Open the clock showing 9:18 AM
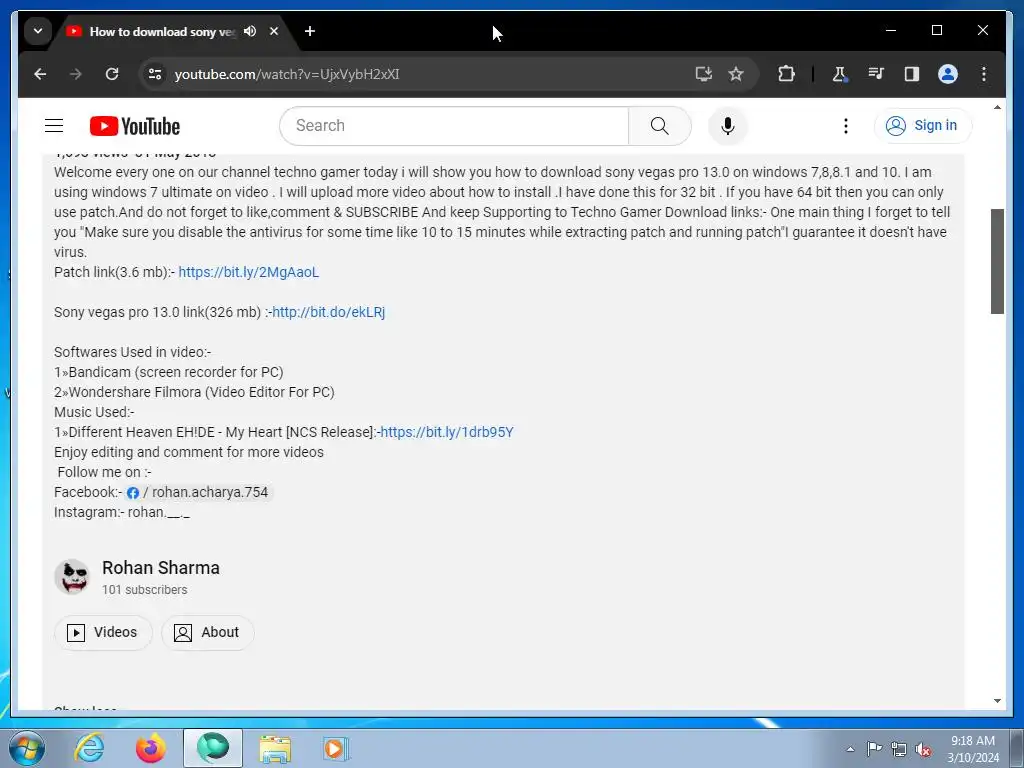This screenshot has width=1024, height=768. coord(972,748)
